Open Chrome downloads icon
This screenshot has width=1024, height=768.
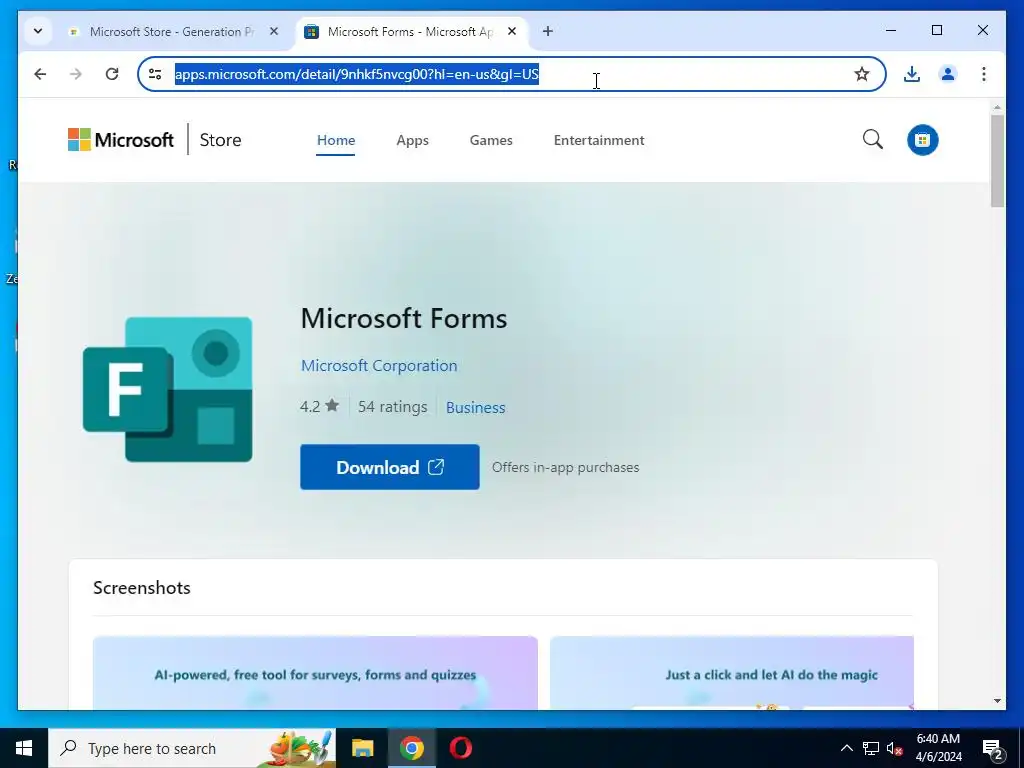(912, 74)
